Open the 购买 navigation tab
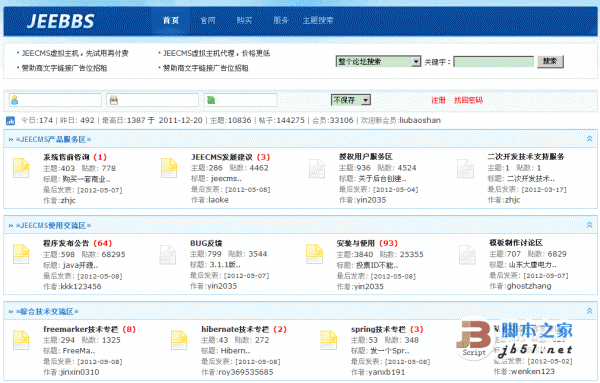The height and width of the screenshot is (383, 600). pyautogui.click(x=244, y=20)
